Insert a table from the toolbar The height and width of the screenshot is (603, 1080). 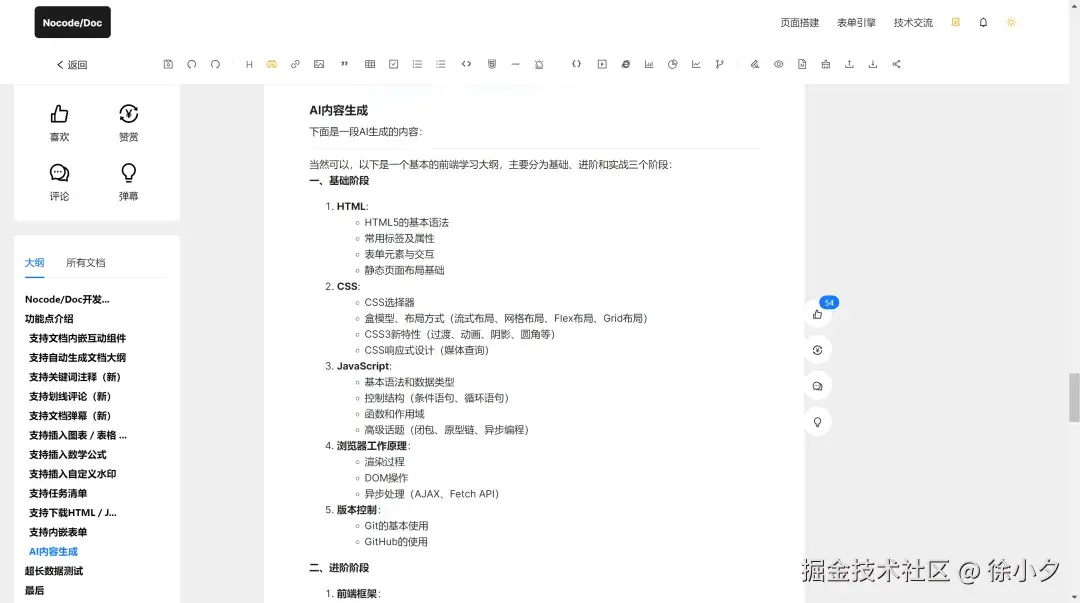369,63
